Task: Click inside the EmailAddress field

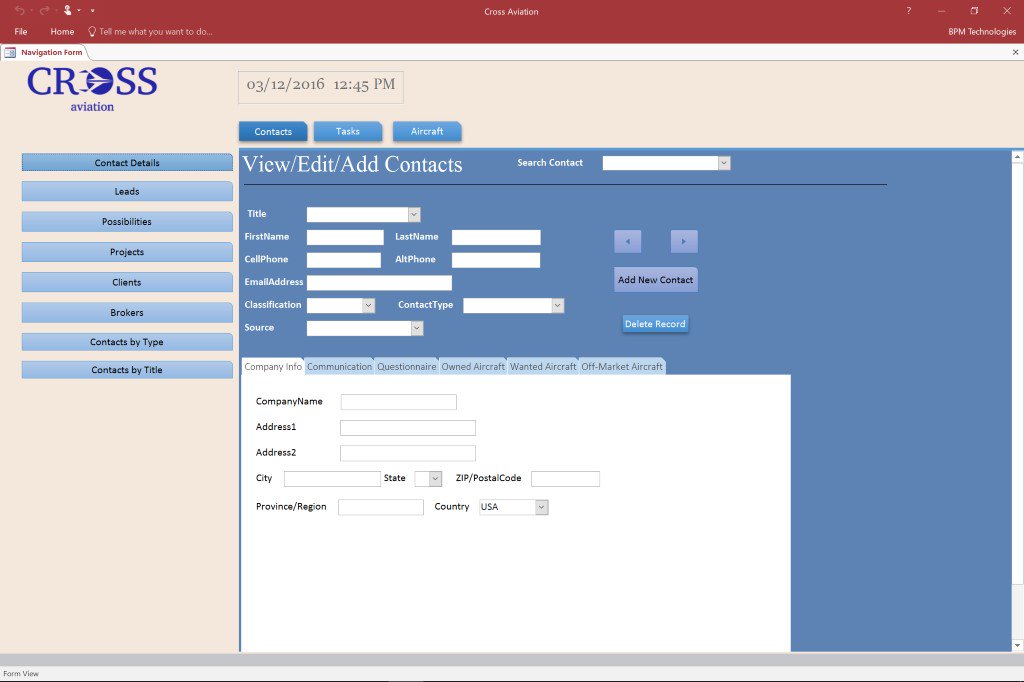Action: click(x=378, y=282)
